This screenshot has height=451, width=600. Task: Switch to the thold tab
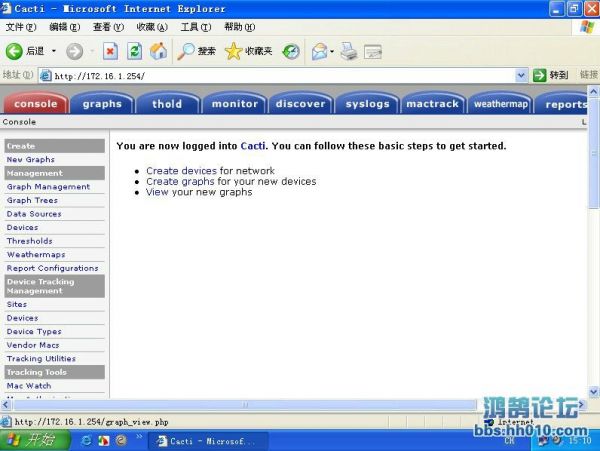[x=167, y=104]
